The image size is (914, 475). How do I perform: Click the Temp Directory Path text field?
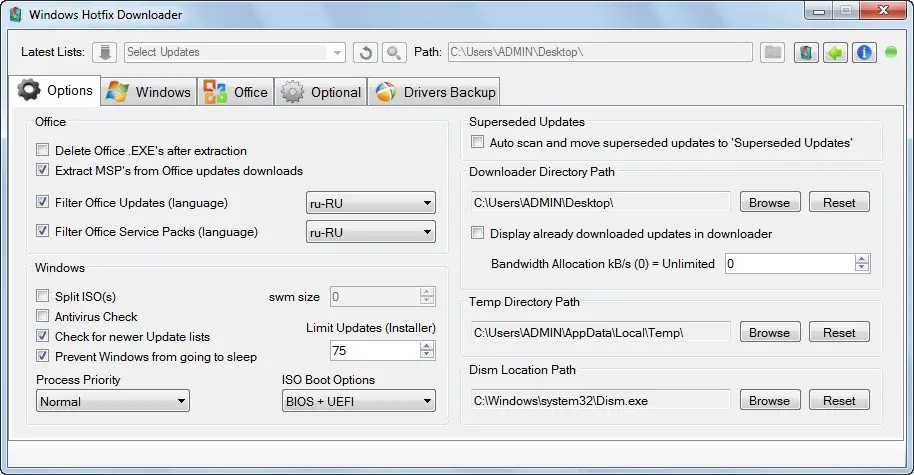pos(600,332)
